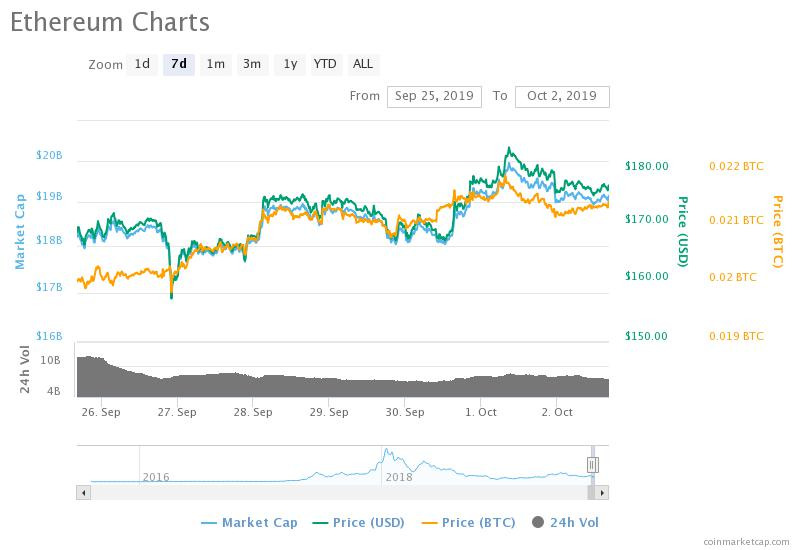The height and width of the screenshot is (550, 800).
Task: Toggle Price (USD) series in legend
Action: coord(359,522)
